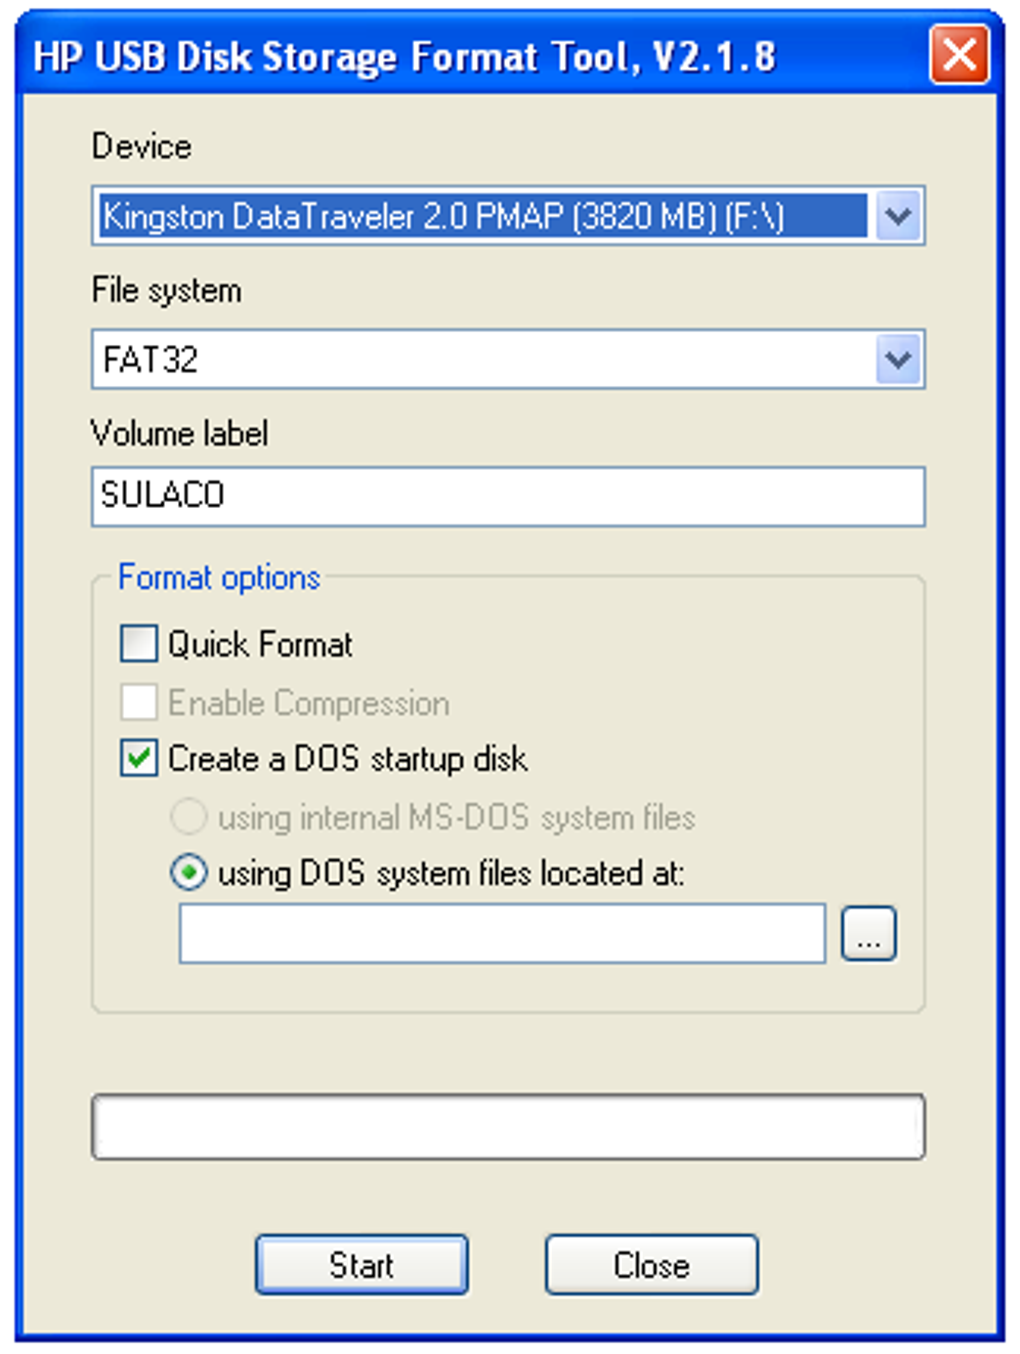Click the SULACO volume label field

click(507, 496)
